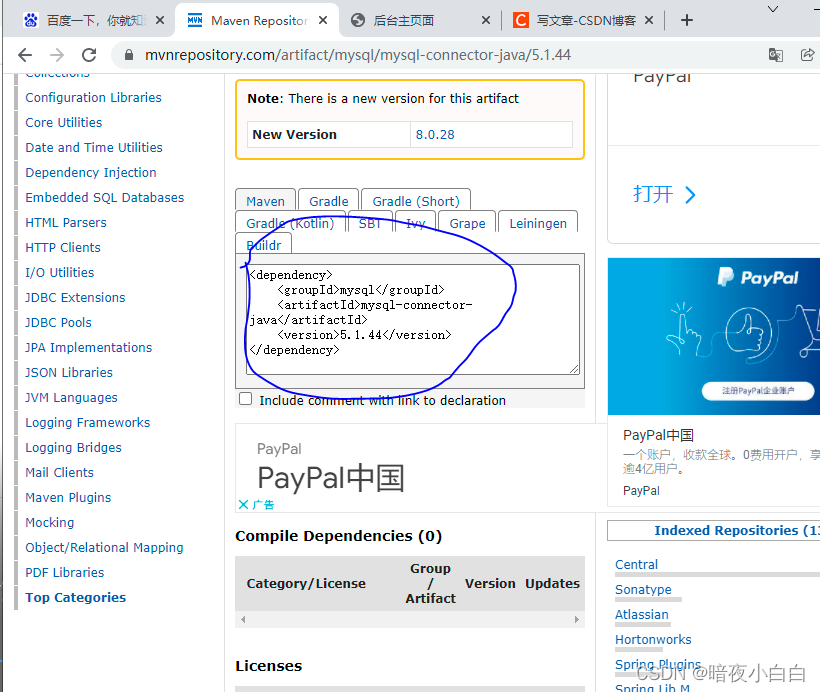Select the Maven dependency tab
The height and width of the screenshot is (692, 820).
(x=266, y=201)
